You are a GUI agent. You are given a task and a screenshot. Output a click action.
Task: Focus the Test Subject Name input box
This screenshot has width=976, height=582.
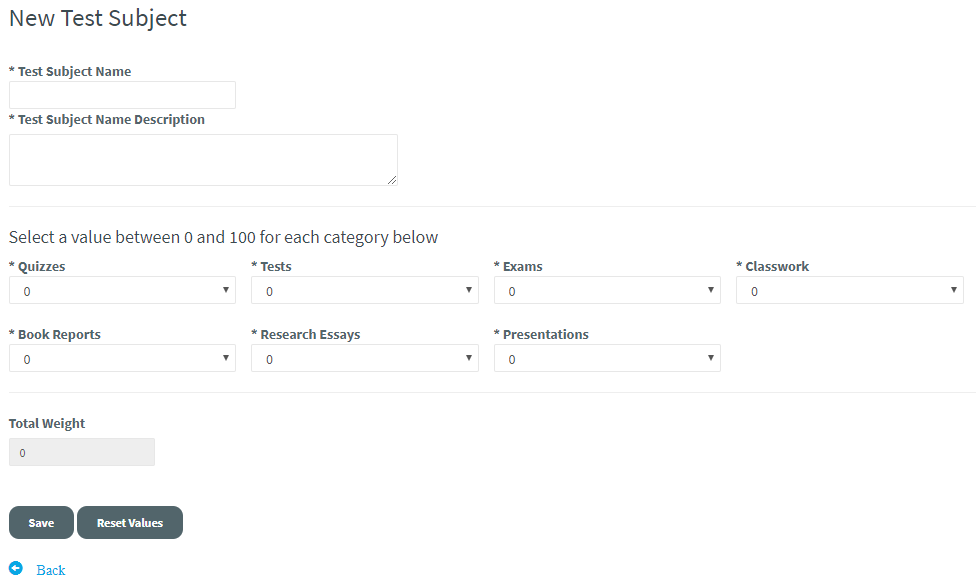pyautogui.click(x=122, y=95)
